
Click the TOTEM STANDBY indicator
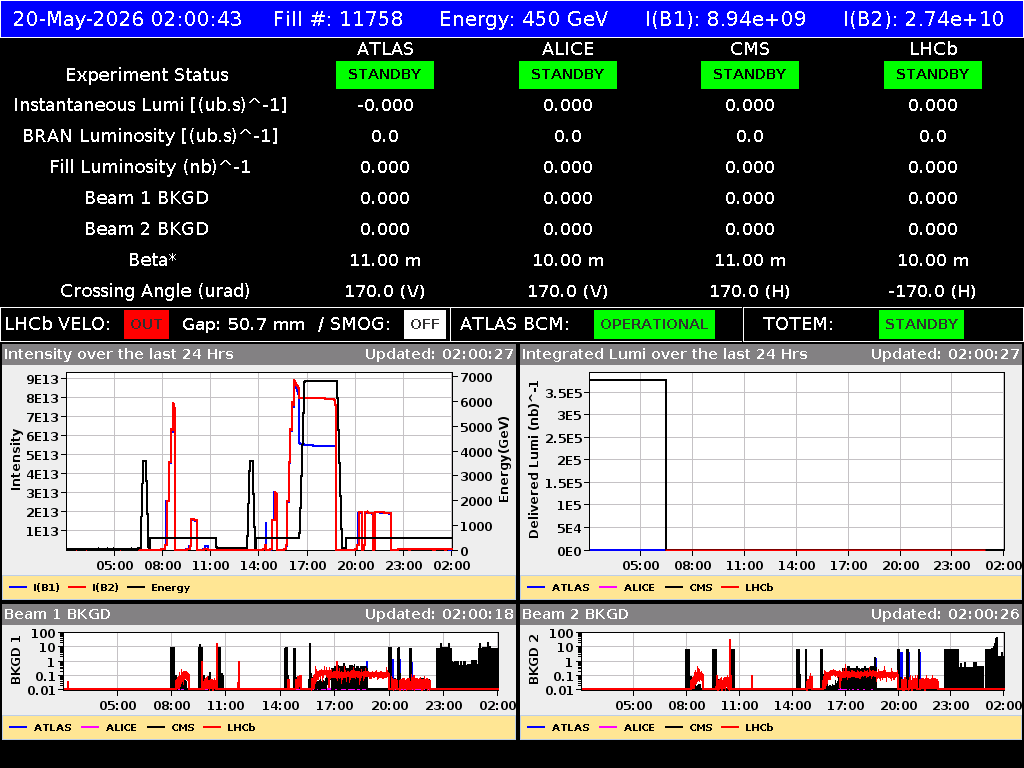[921, 324]
